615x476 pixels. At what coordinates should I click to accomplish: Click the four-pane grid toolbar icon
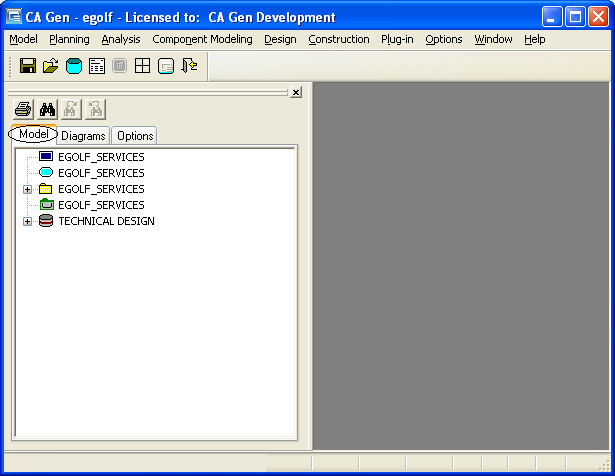pyautogui.click(x=142, y=65)
